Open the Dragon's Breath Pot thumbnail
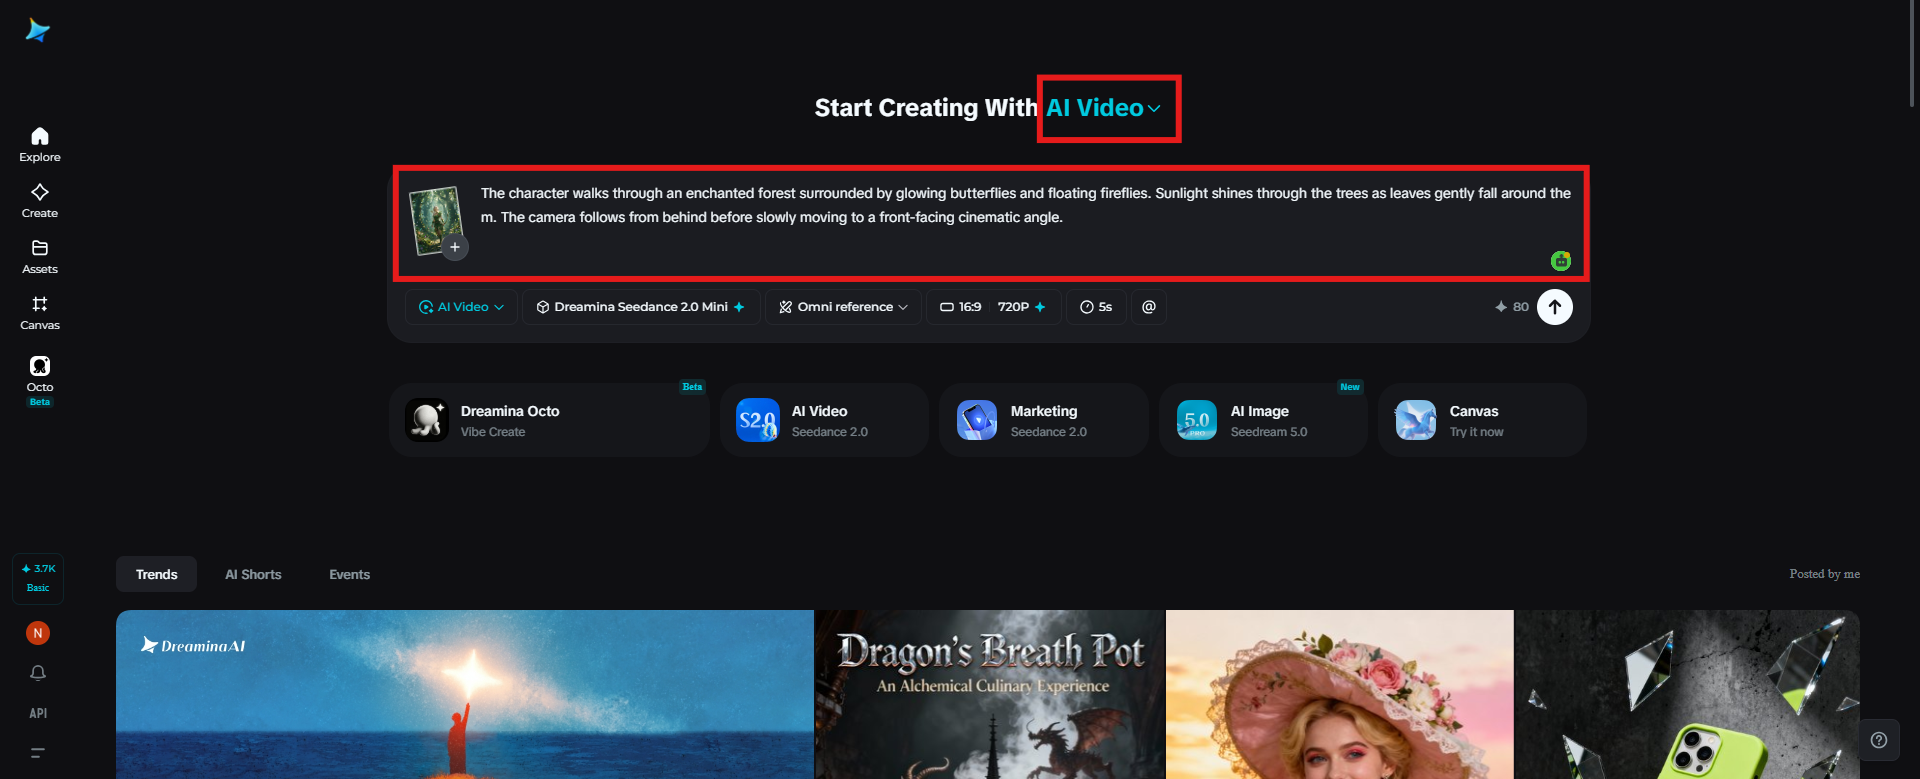This screenshot has width=1920, height=779. click(990, 694)
